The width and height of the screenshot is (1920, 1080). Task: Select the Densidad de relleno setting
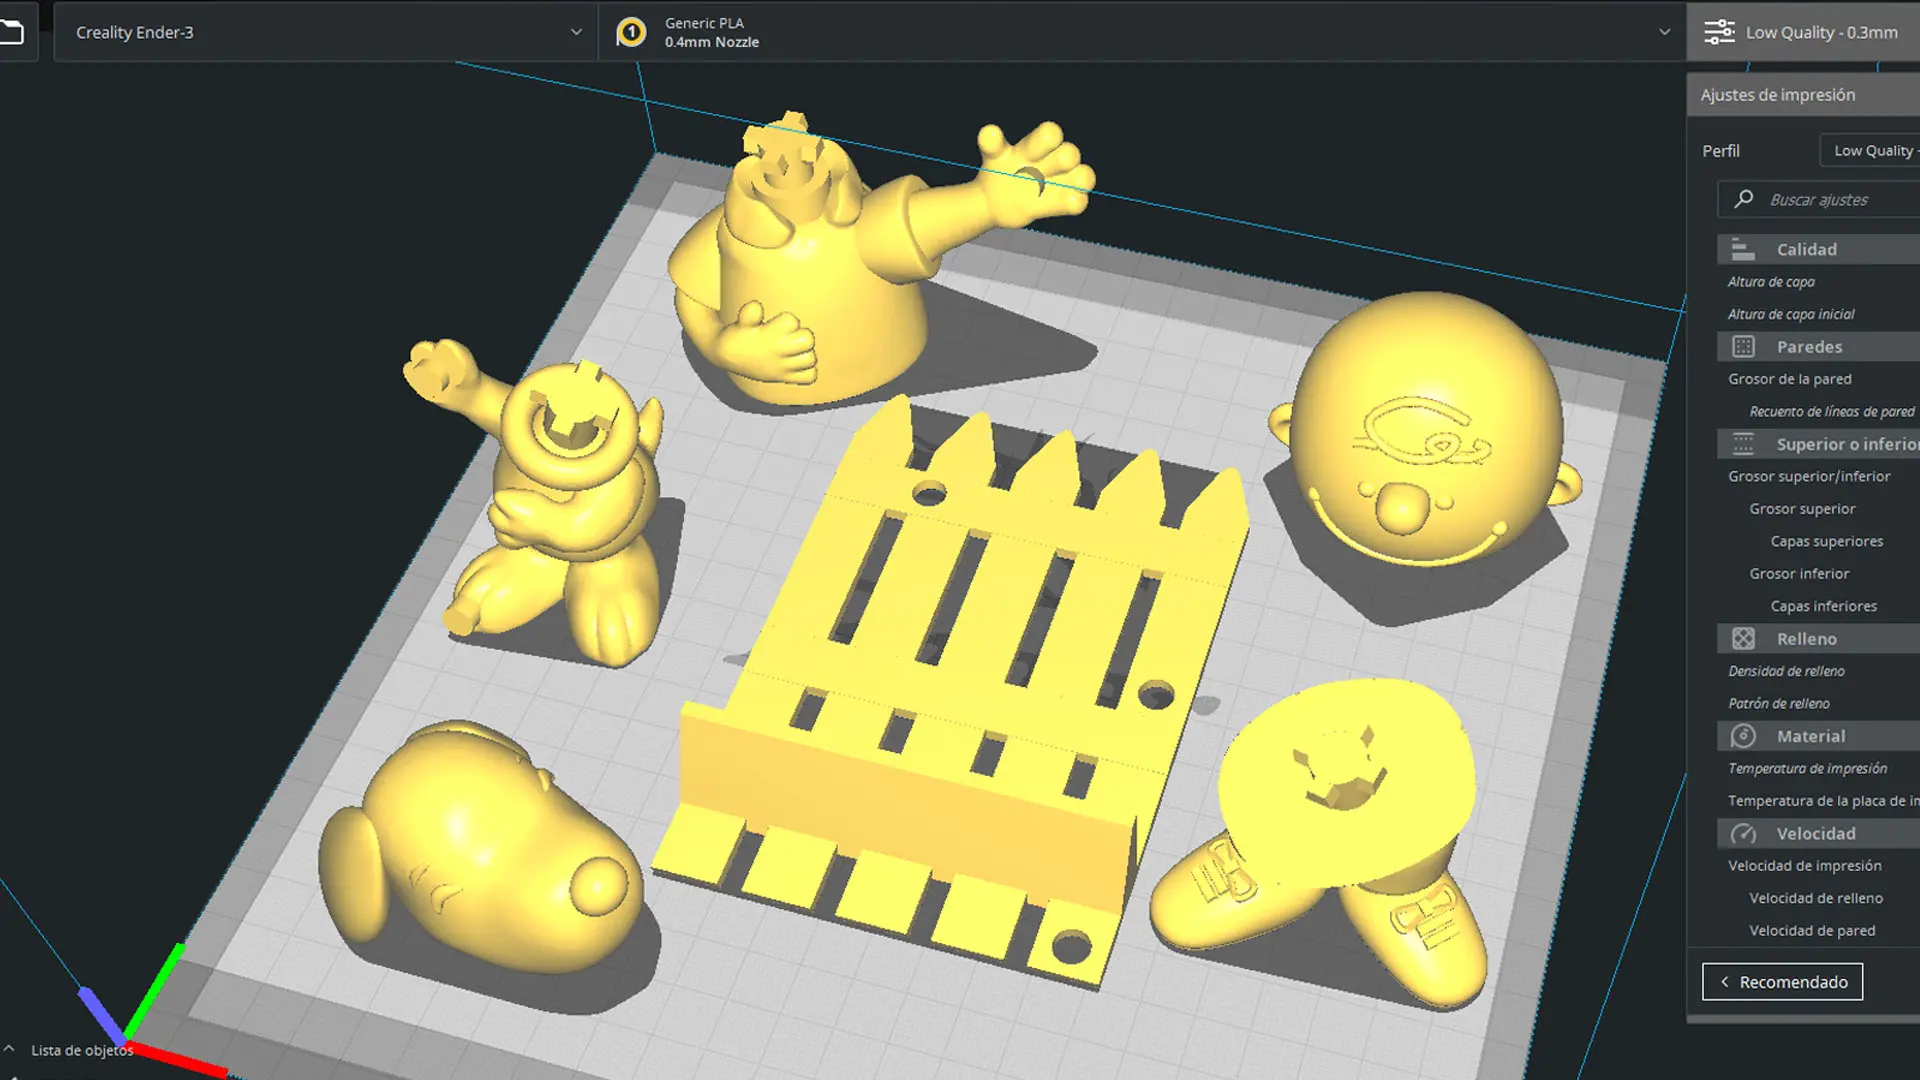click(1786, 671)
